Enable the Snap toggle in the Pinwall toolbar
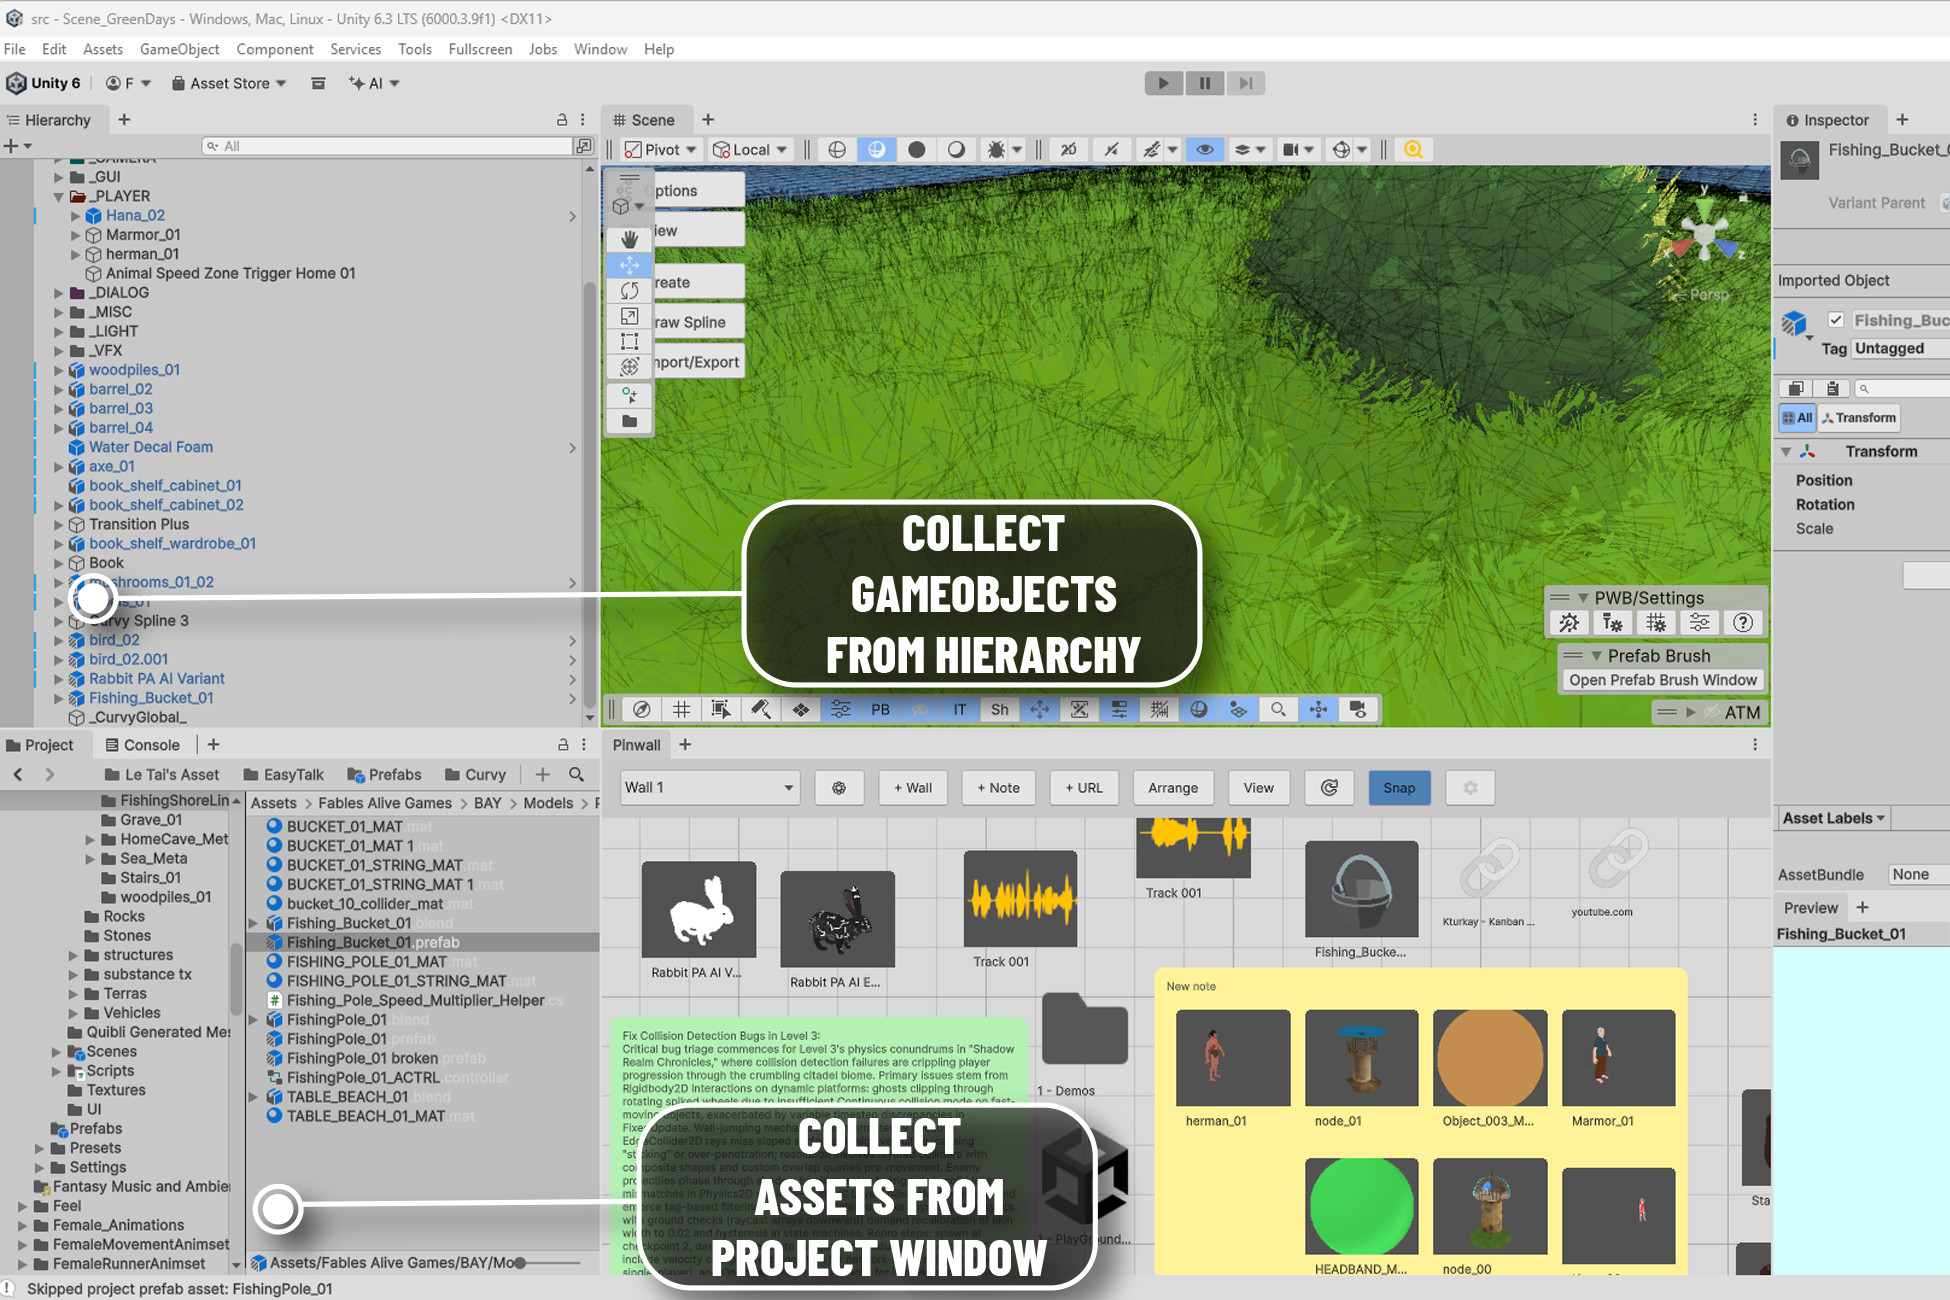Image resolution: width=1950 pixels, height=1300 pixels. click(1399, 788)
